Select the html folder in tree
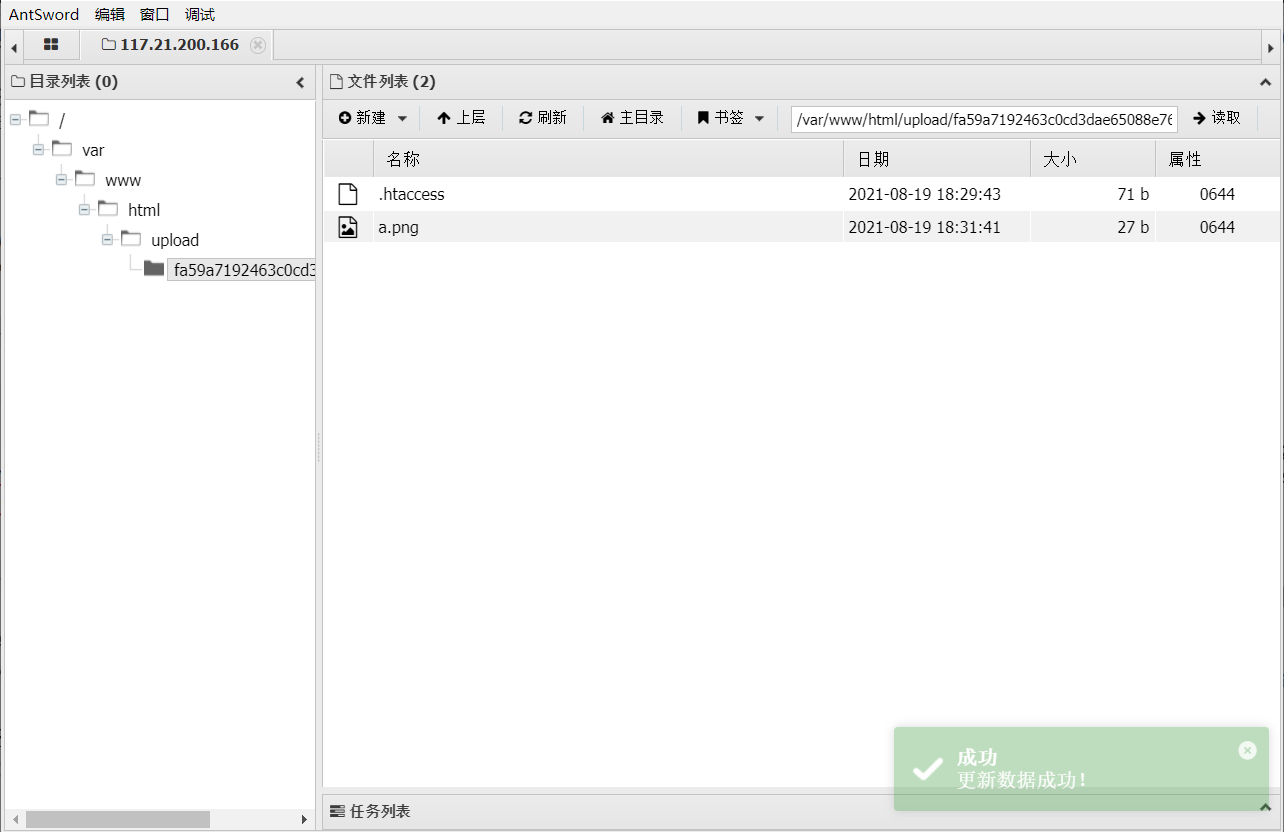This screenshot has width=1284, height=832. coord(144,210)
